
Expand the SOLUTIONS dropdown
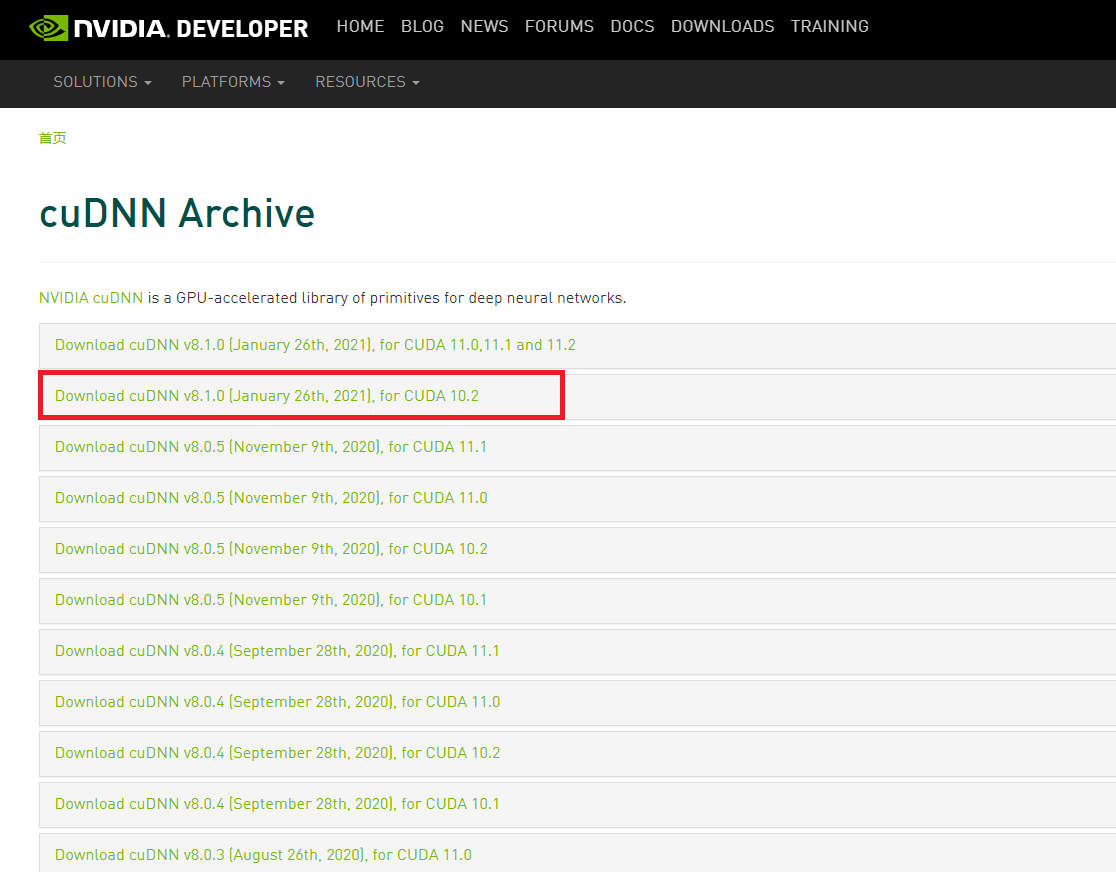tap(102, 82)
